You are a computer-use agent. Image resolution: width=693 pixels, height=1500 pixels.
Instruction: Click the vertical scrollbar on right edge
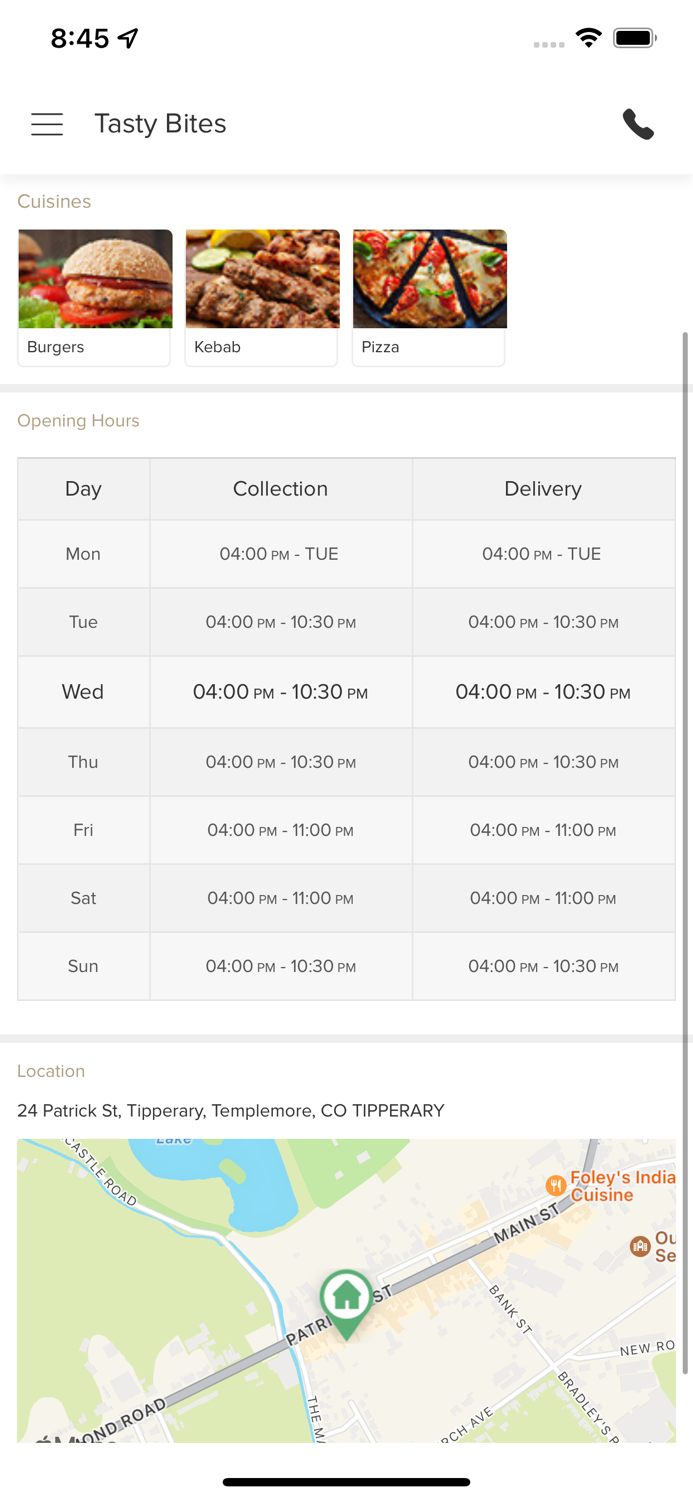click(685, 850)
